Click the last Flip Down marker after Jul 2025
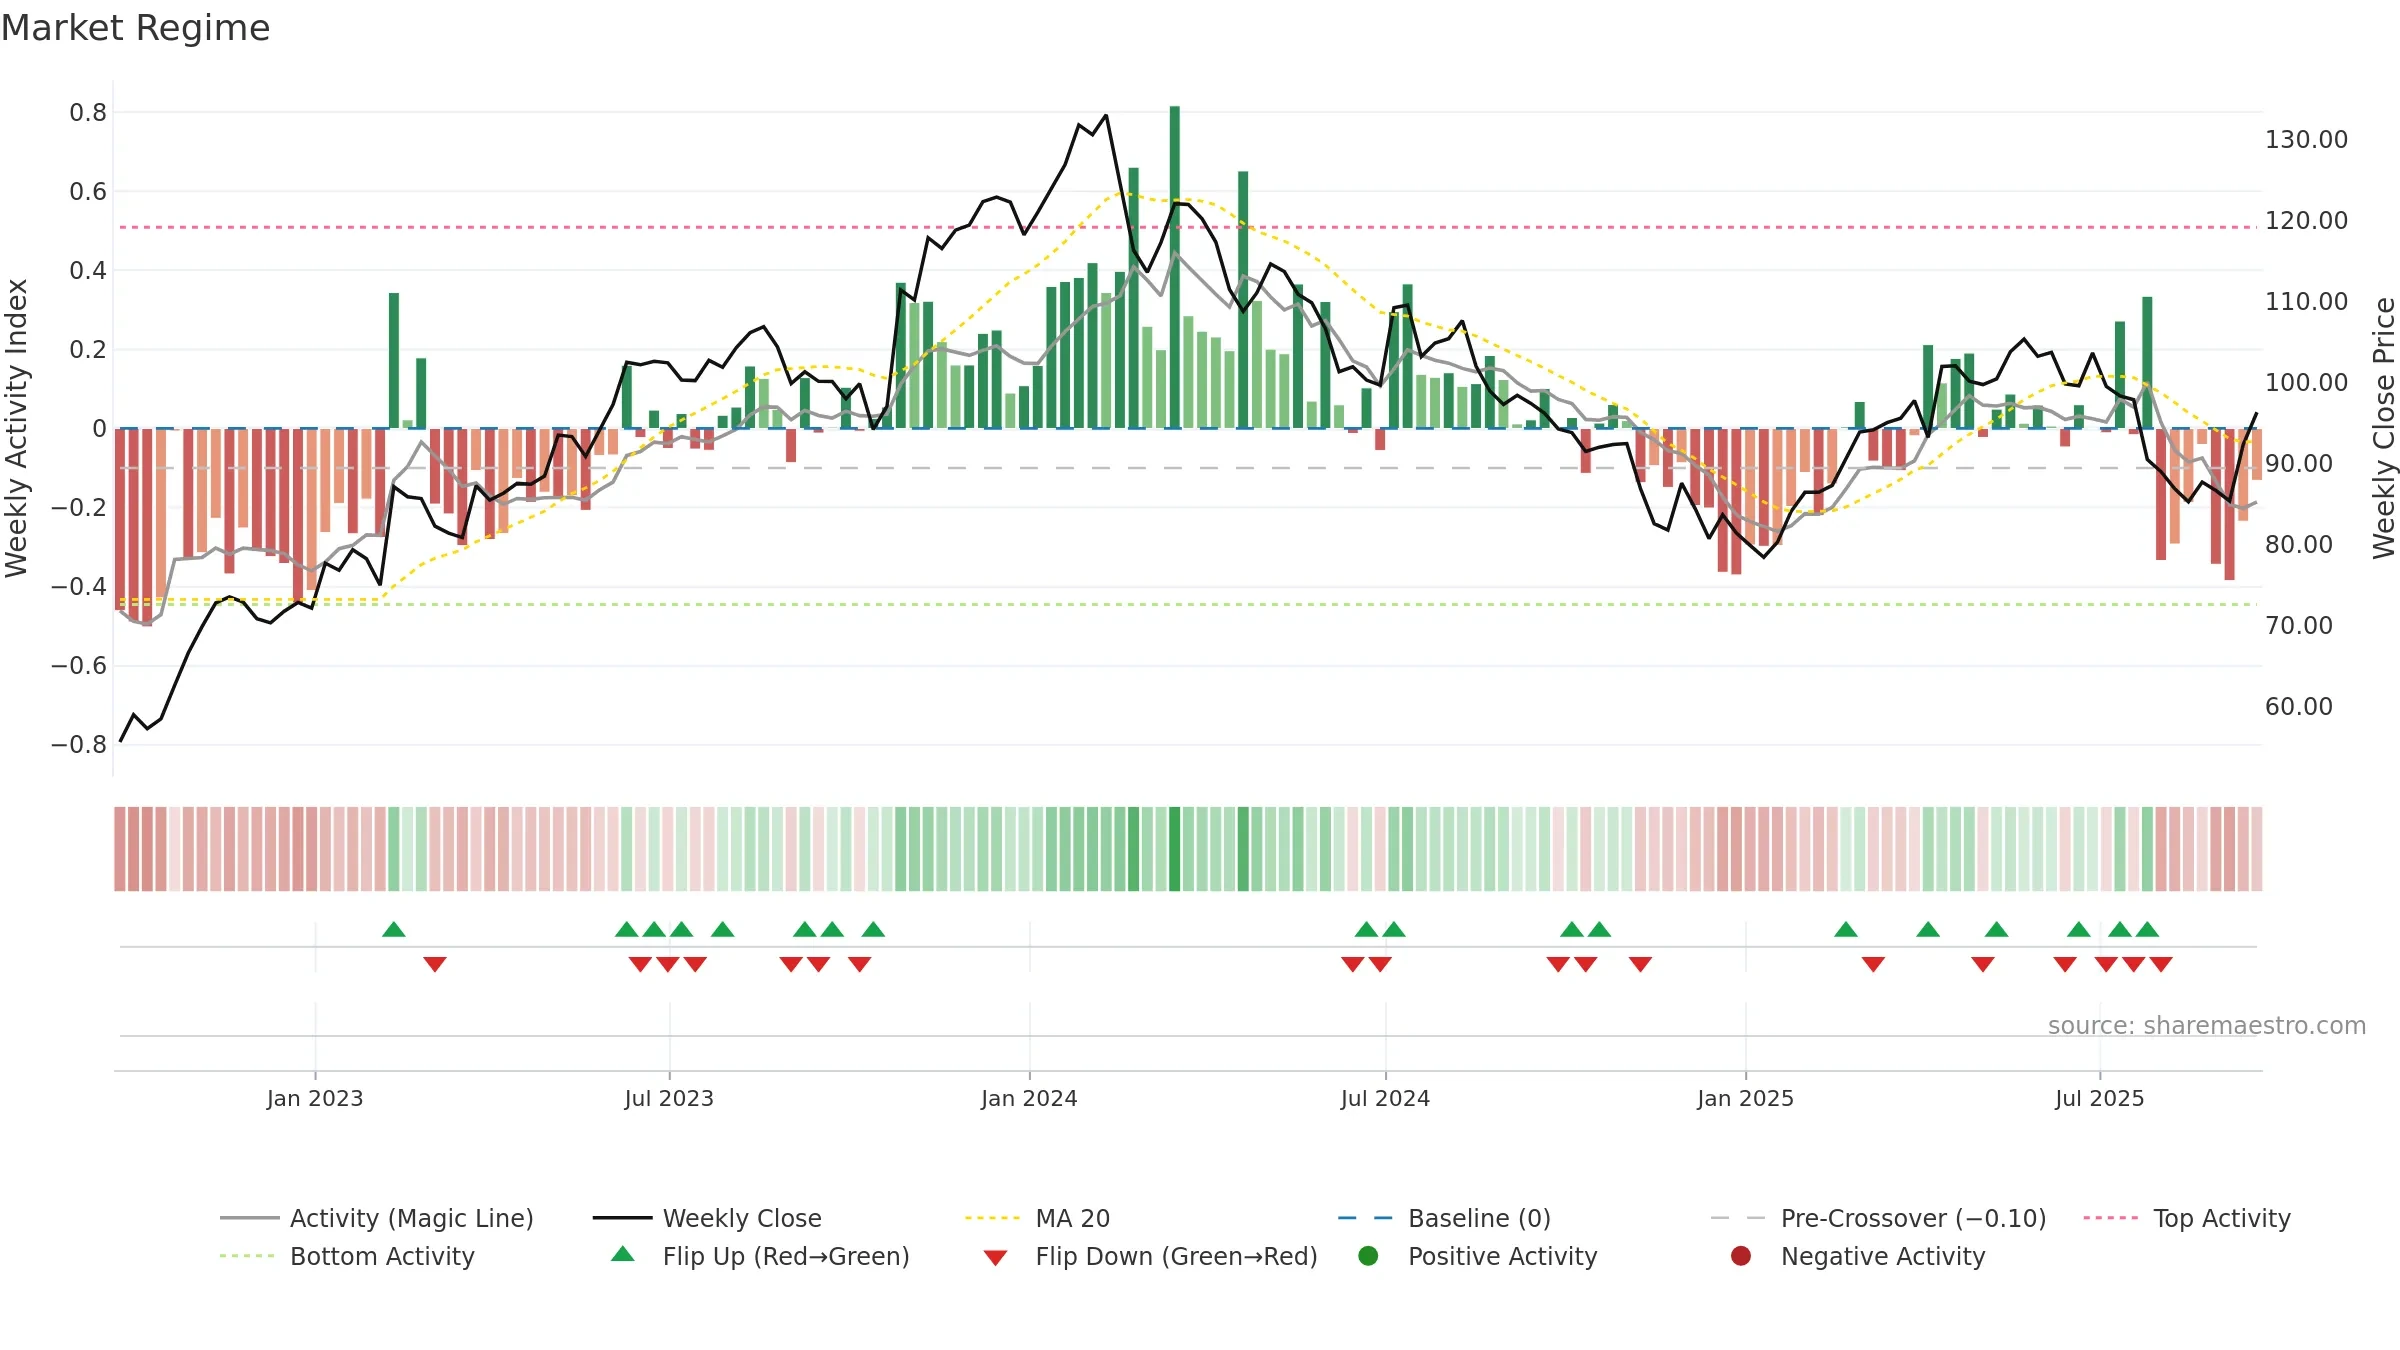The width and height of the screenshot is (2400, 1350). (2161, 964)
